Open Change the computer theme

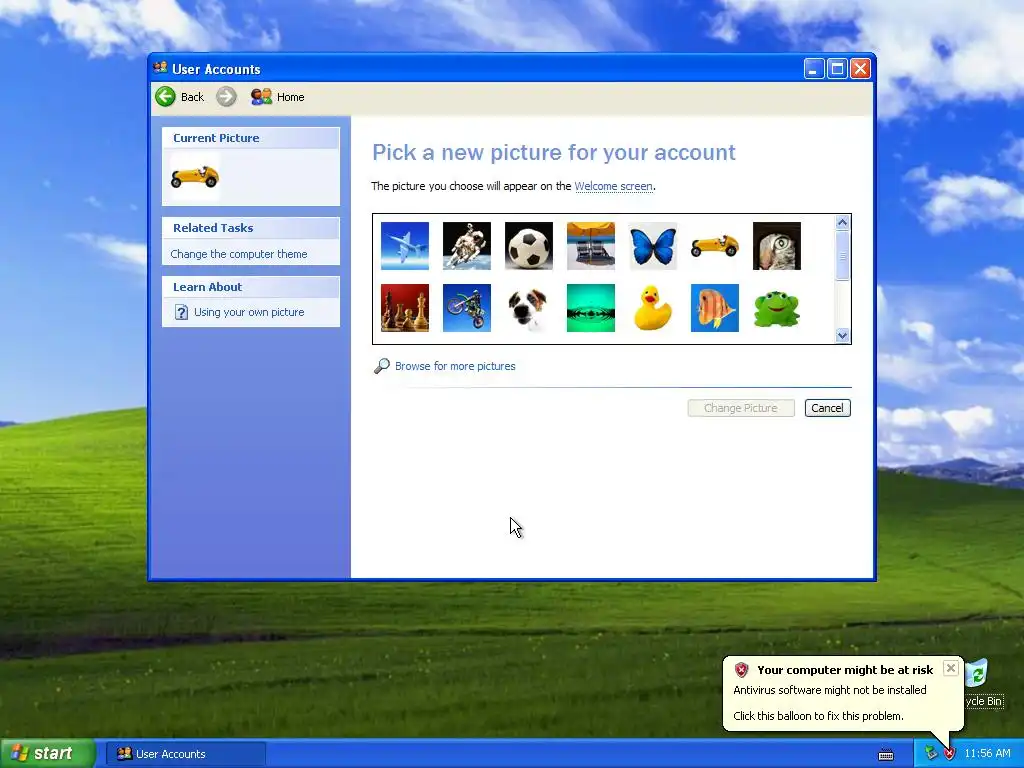238,254
